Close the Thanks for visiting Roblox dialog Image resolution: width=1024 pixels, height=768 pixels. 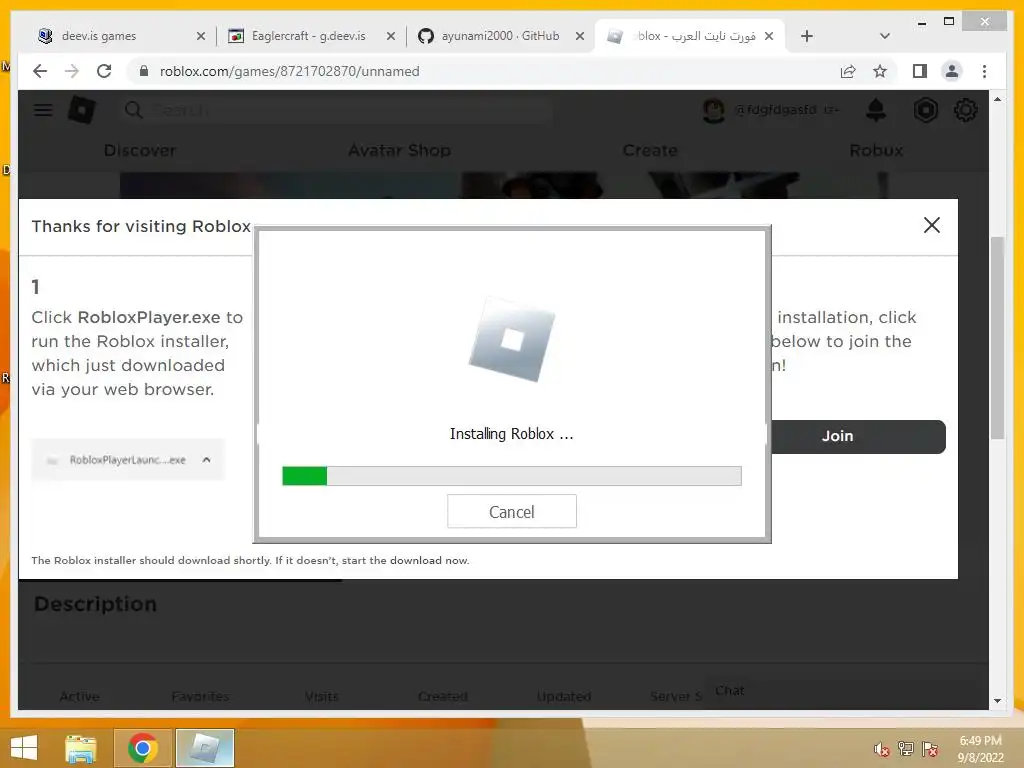point(931,225)
